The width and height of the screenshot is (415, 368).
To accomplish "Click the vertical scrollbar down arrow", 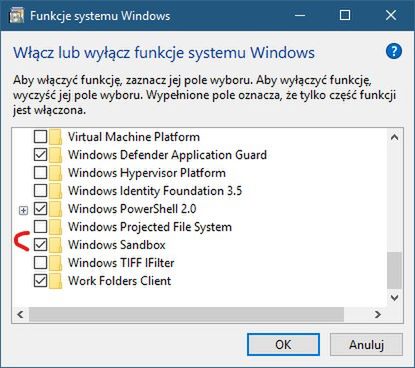I will coord(394,298).
